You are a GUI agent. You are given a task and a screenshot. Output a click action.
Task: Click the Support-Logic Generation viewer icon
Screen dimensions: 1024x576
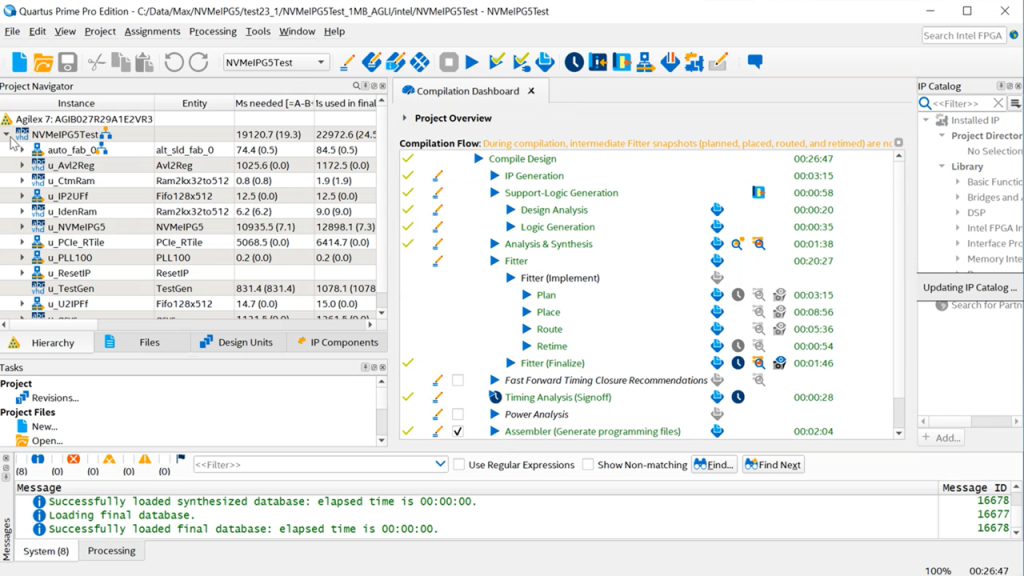(758, 193)
